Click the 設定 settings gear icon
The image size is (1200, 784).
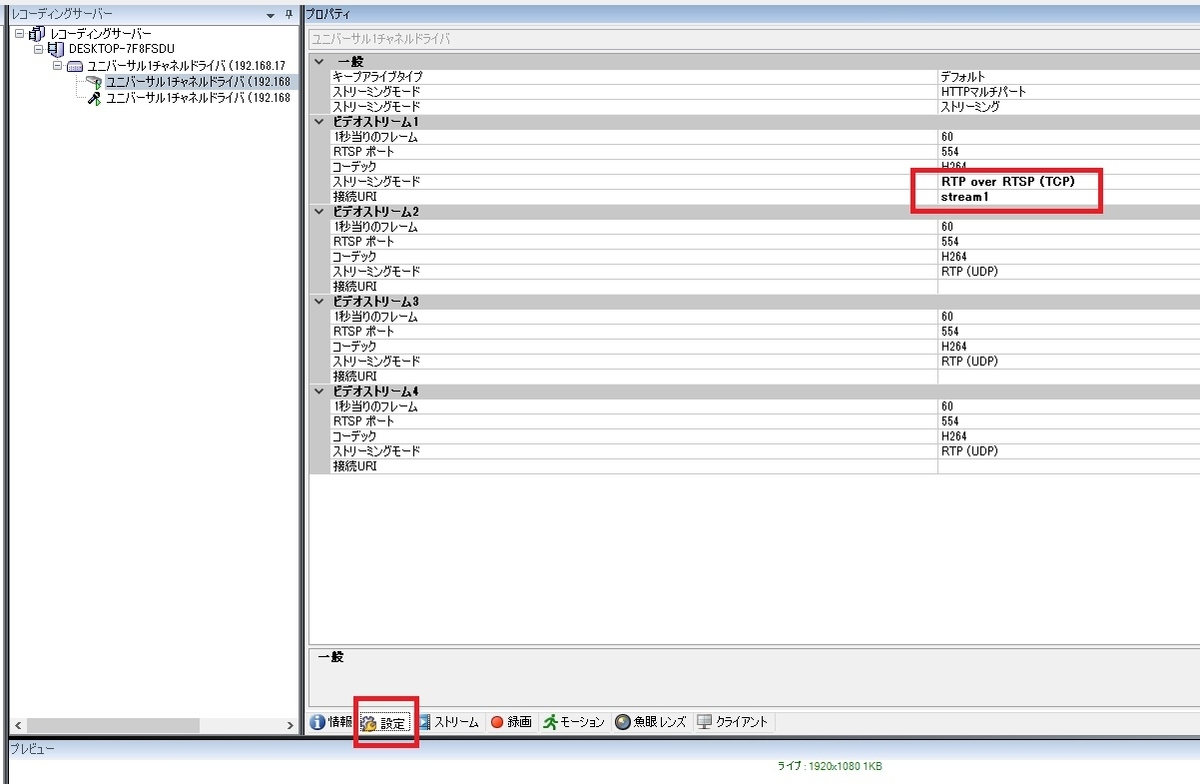point(367,721)
